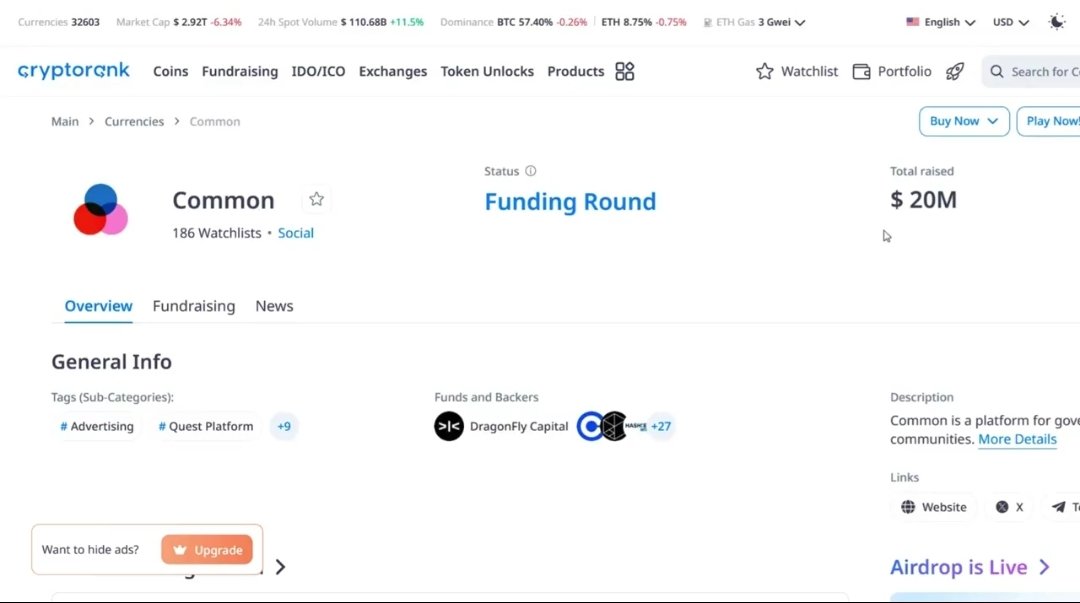Click the Portfolio wallet icon
1080x603 pixels.
[861, 71]
